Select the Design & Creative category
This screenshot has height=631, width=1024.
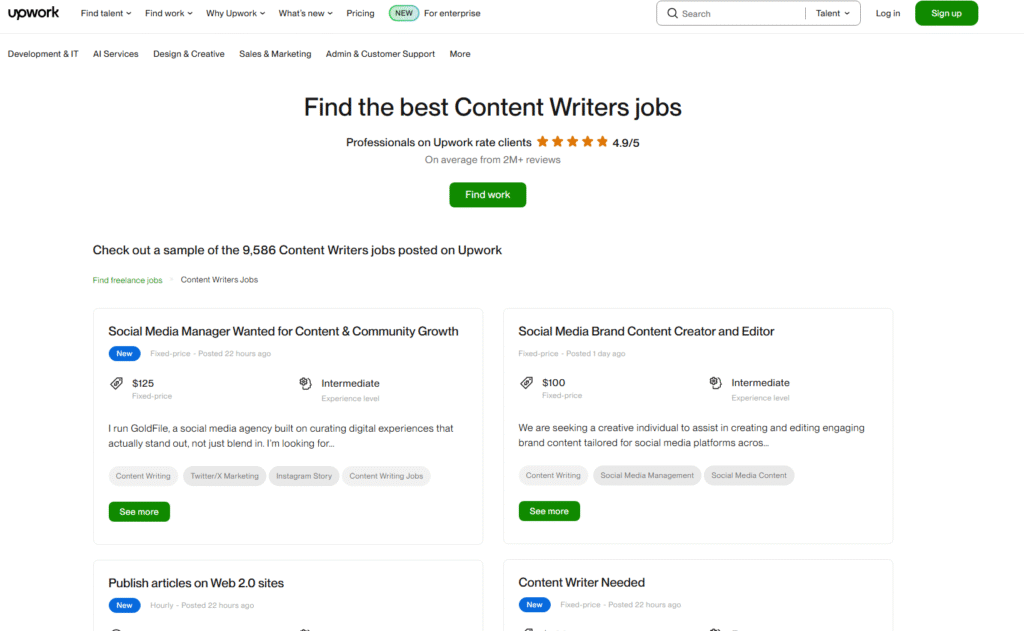click(189, 54)
